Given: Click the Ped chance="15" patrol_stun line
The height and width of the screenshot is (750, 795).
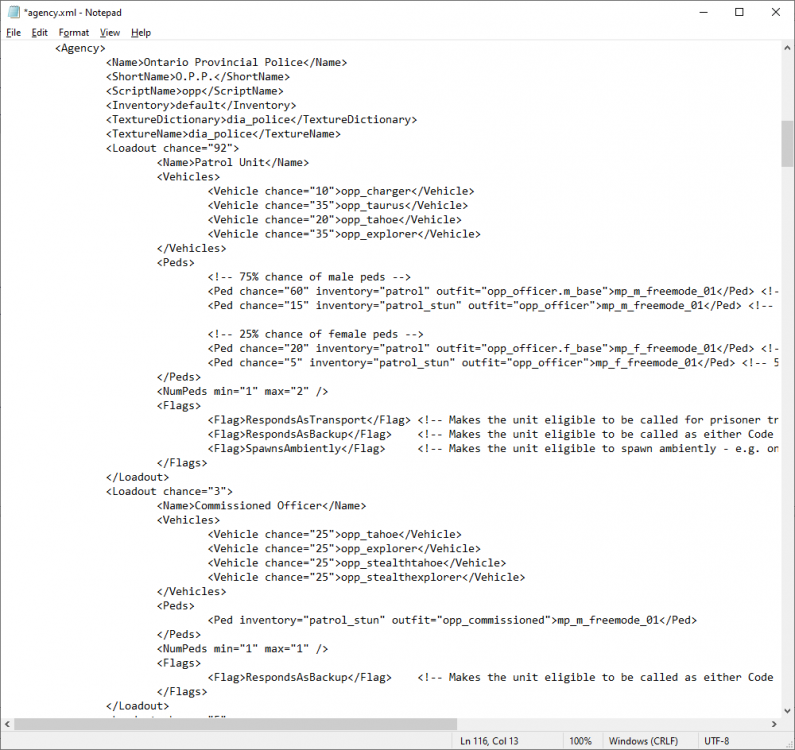Looking at the screenshot, I should pos(490,305).
